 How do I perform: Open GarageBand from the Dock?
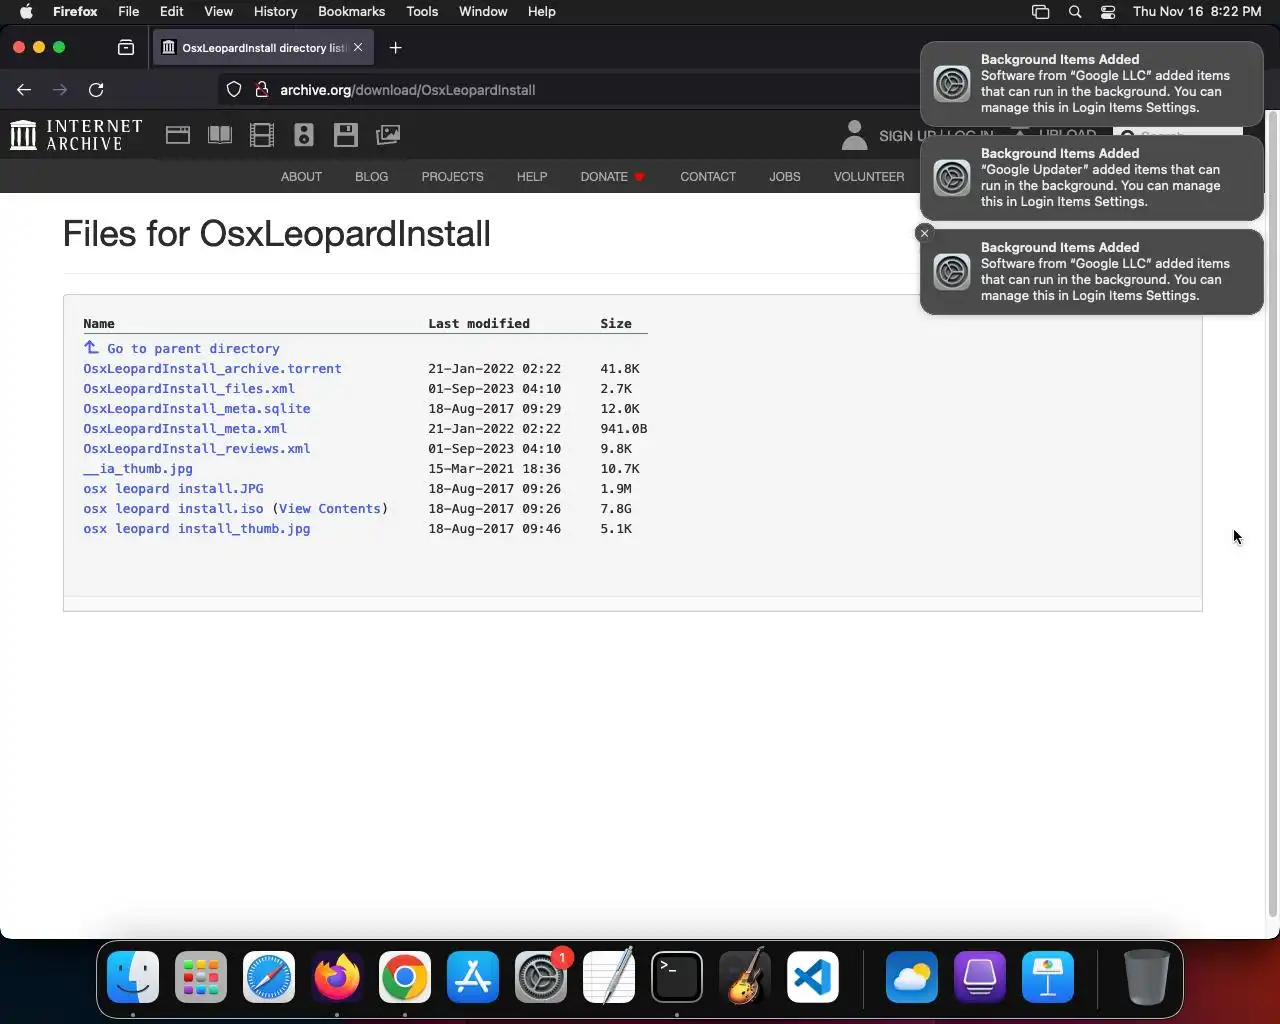(x=745, y=977)
